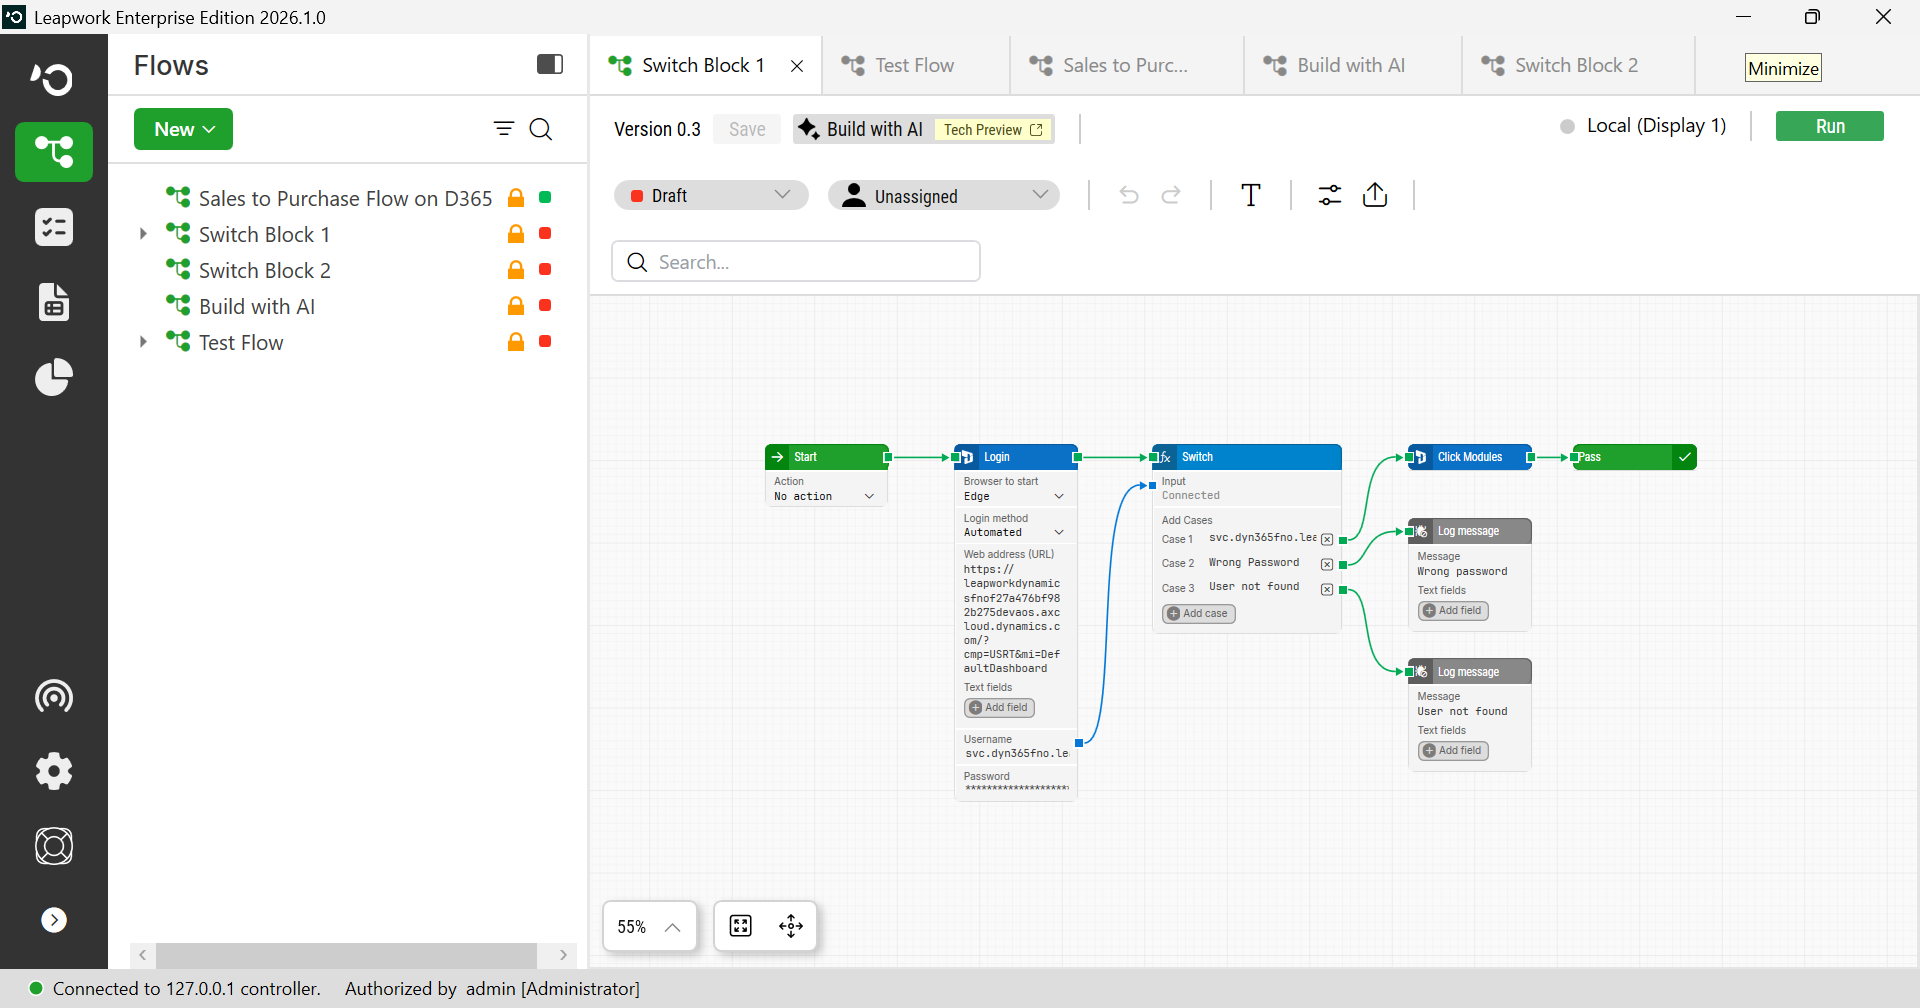This screenshot has height=1008, width=1920.
Task: Open the Schedules checklist sidebar icon
Action: [54, 227]
